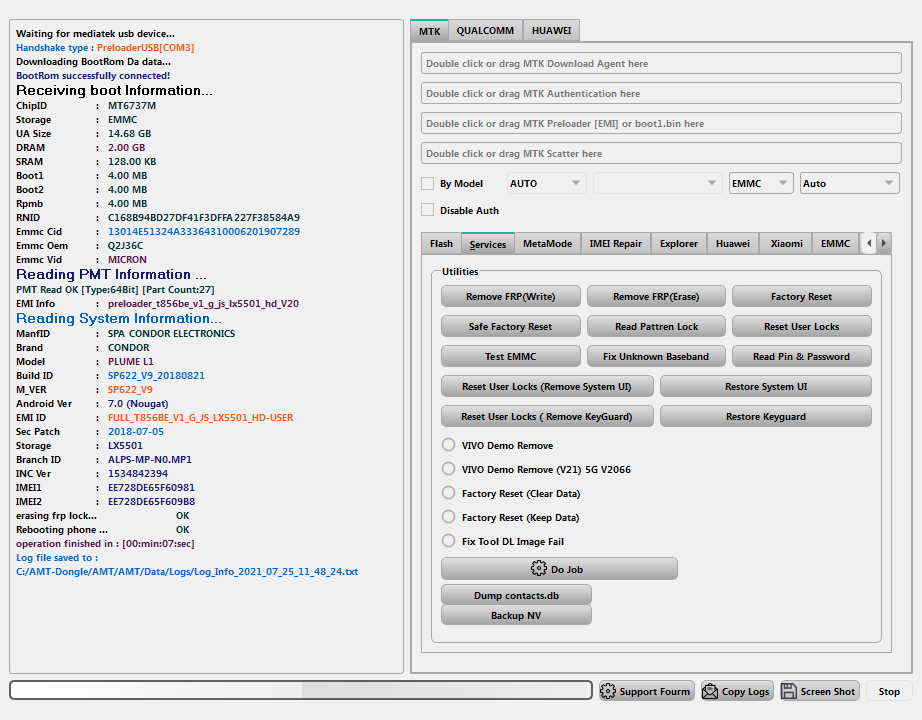Click the bottom progress bar
Viewport: 922px width, 720px height.
coord(301,690)
